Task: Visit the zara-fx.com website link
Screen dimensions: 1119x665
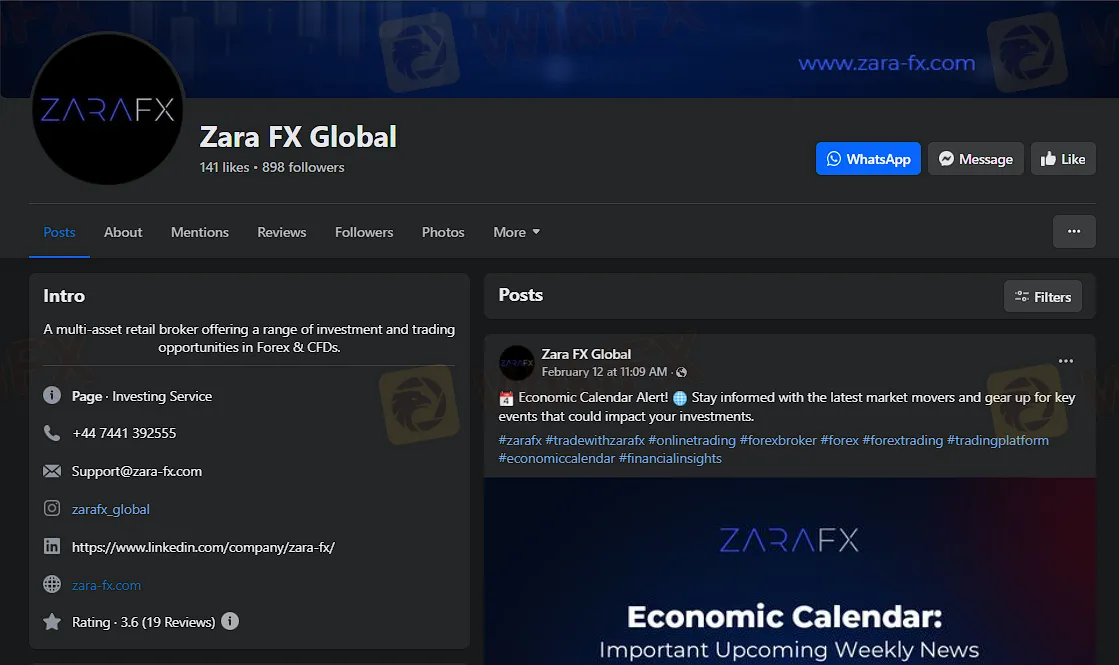Action: [x=106, y=585]
